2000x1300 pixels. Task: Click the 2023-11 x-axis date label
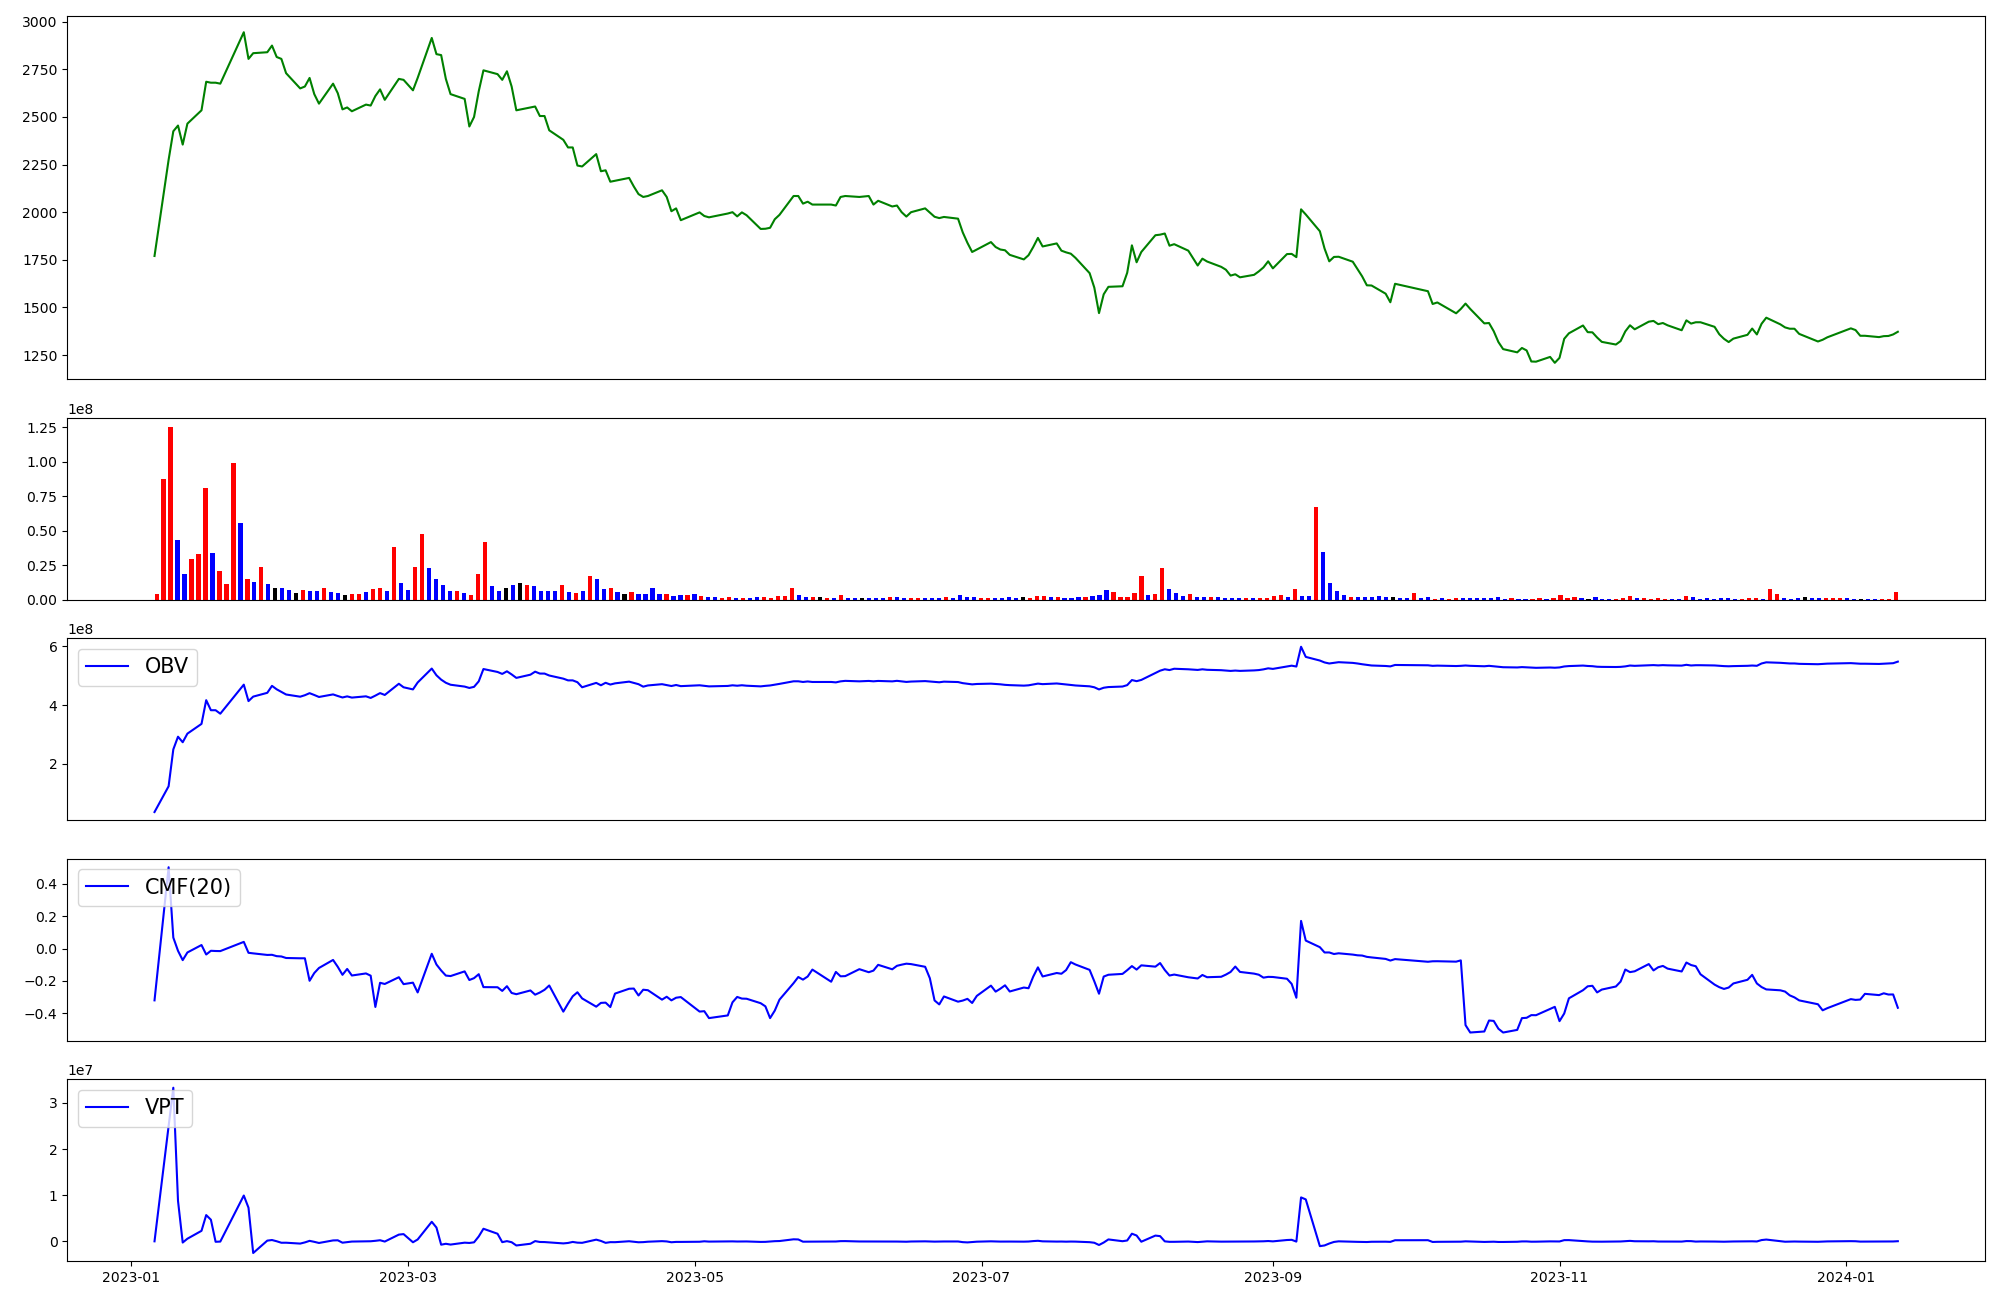(x=1560, y=1277)
